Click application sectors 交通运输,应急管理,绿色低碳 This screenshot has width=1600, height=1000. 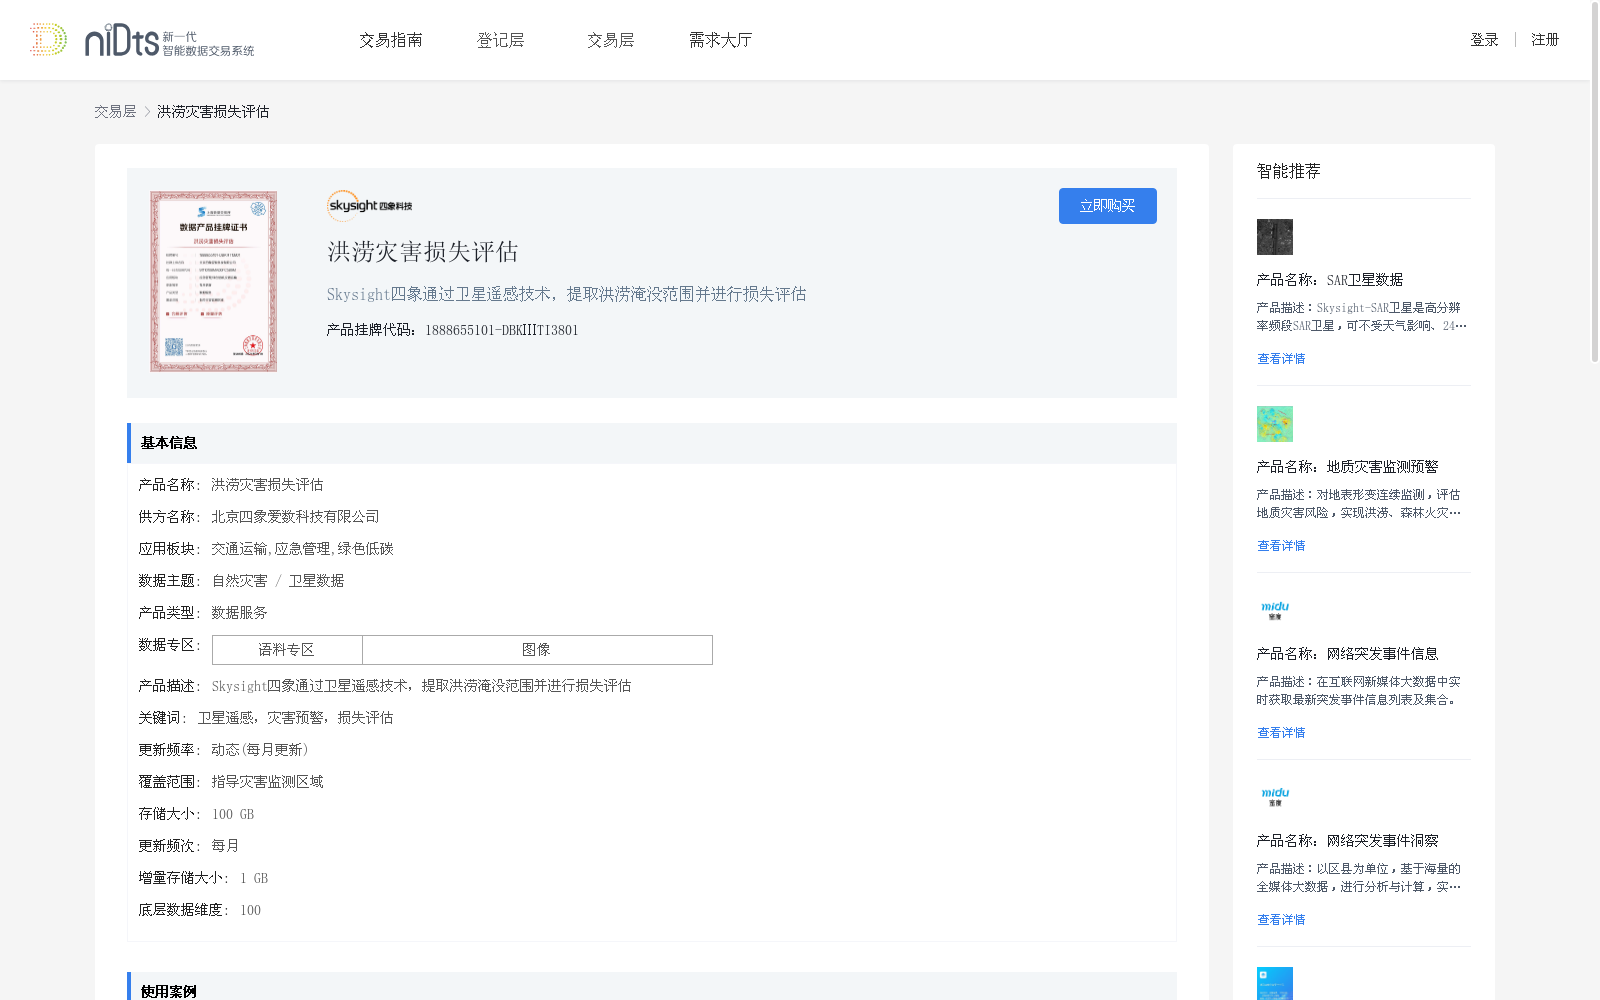click(x=302, y=549)
